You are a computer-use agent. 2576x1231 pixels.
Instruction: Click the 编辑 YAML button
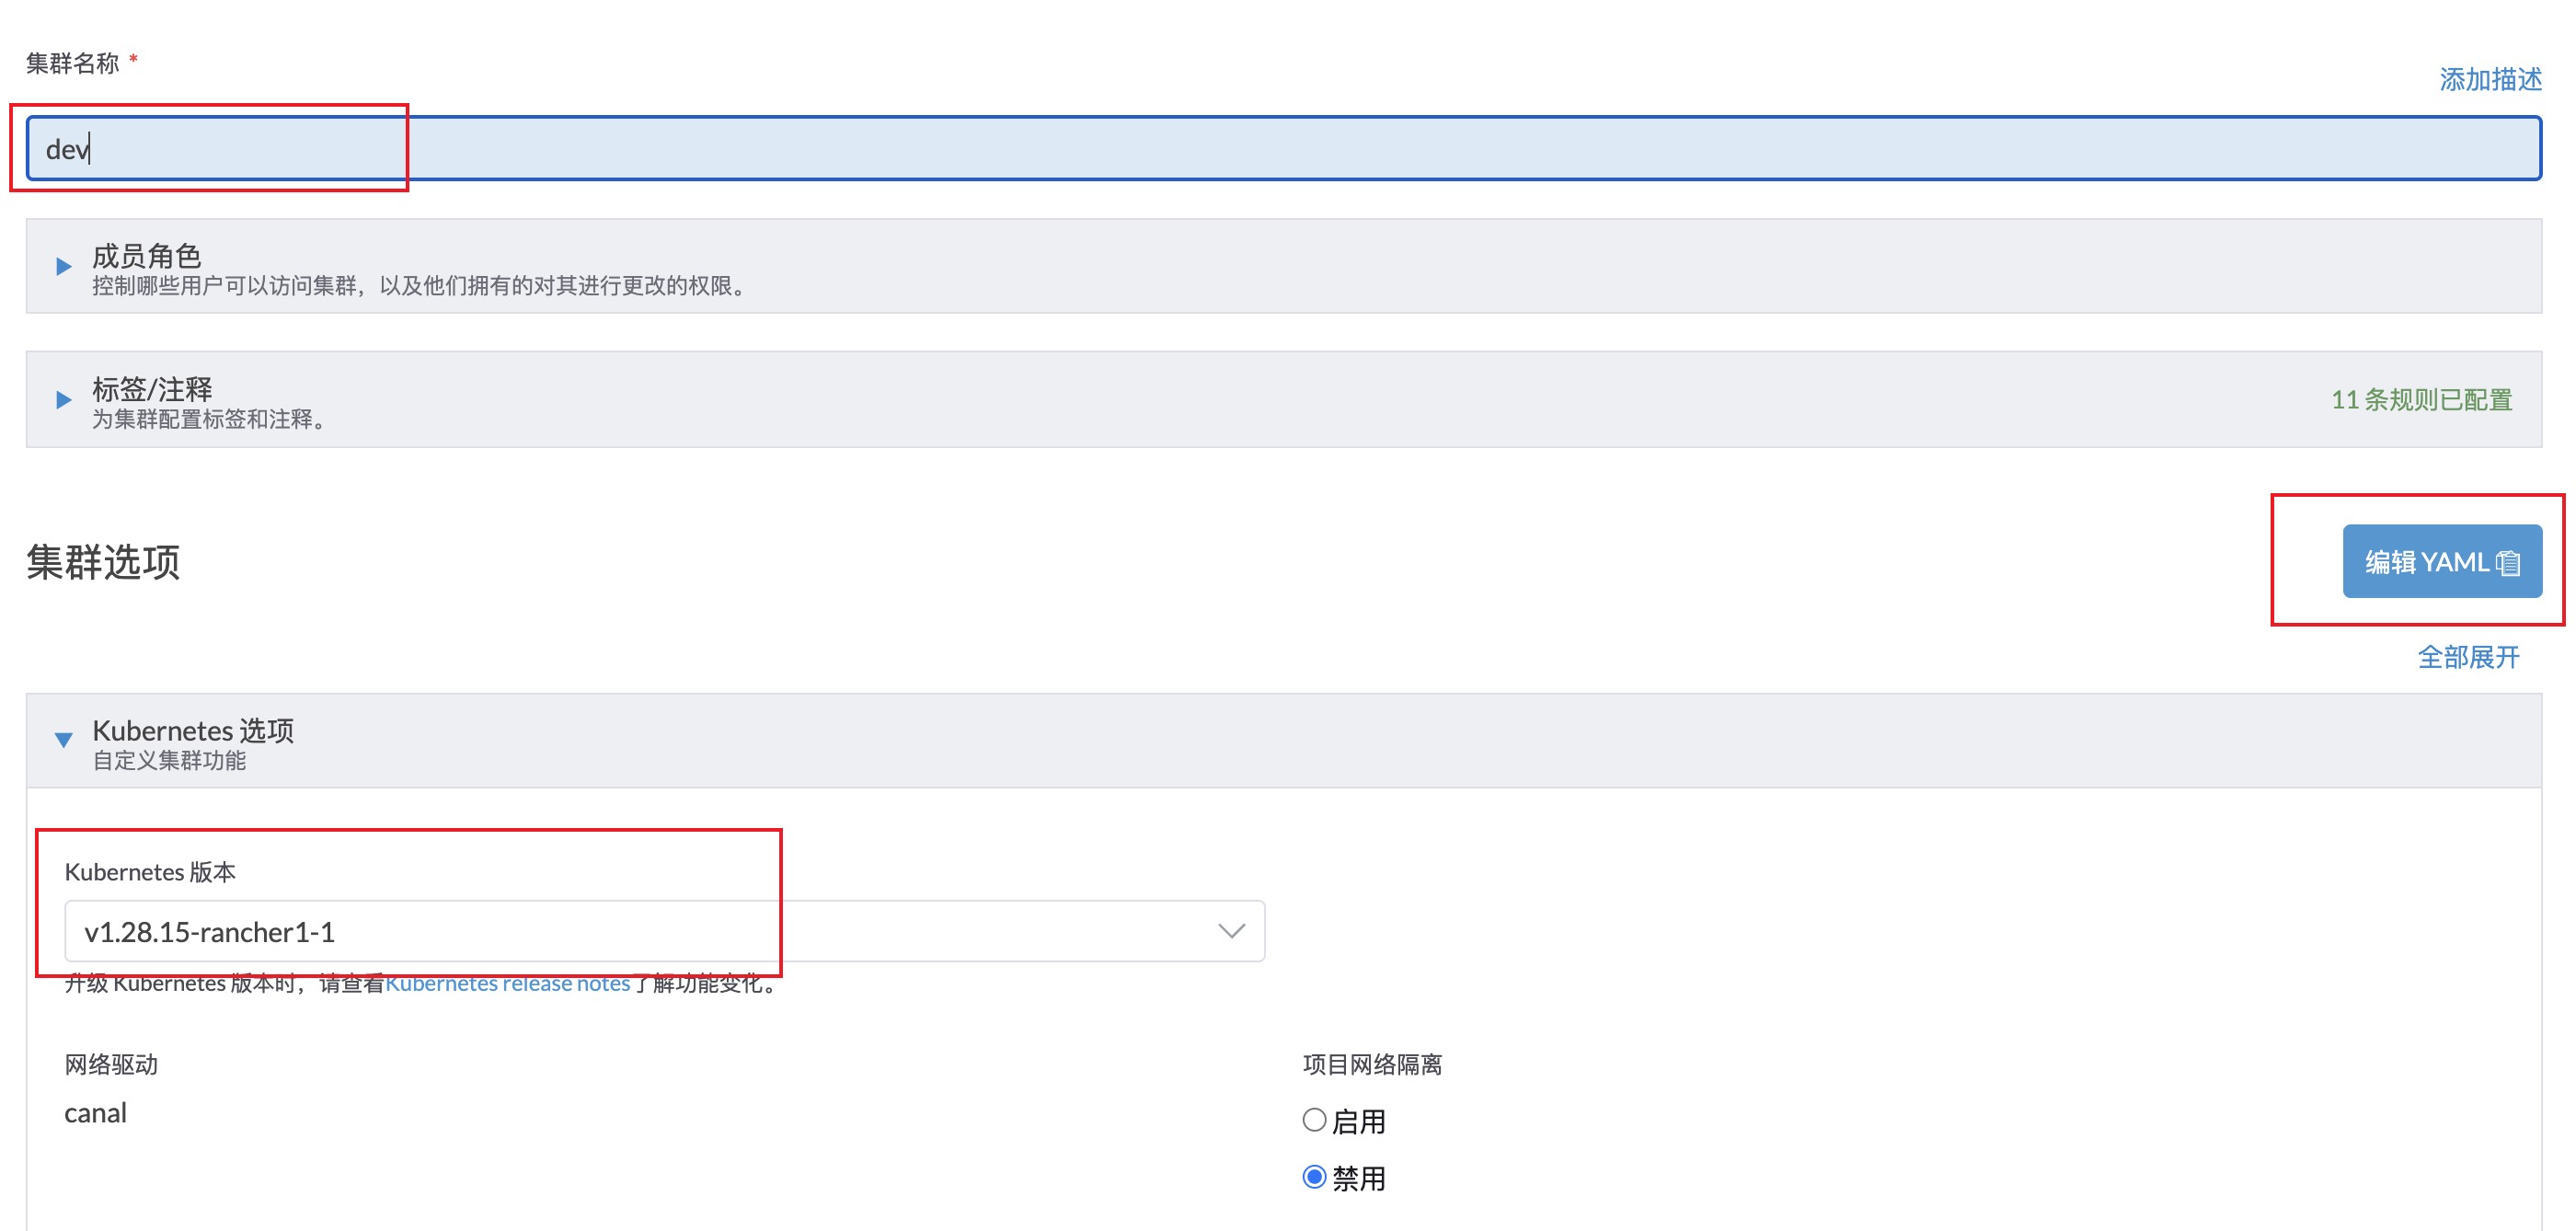click(x=2441, y=561)
